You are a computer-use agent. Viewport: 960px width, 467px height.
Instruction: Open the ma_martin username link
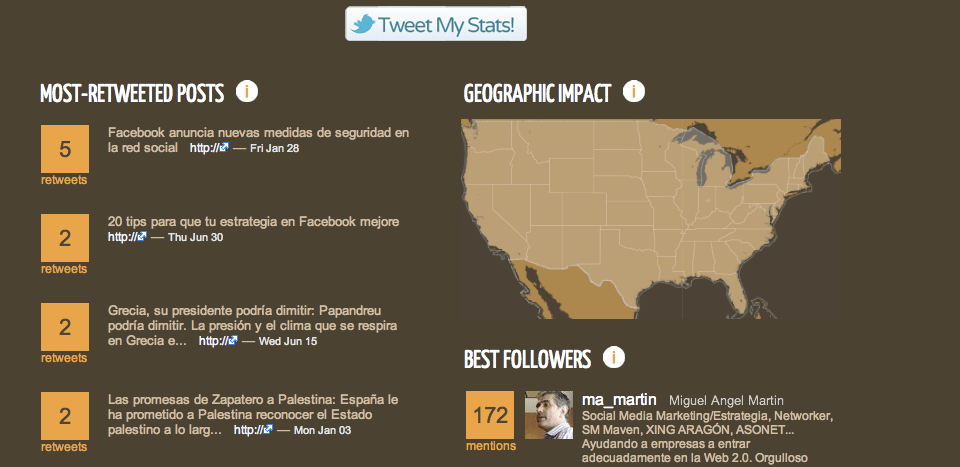[619, 400]
